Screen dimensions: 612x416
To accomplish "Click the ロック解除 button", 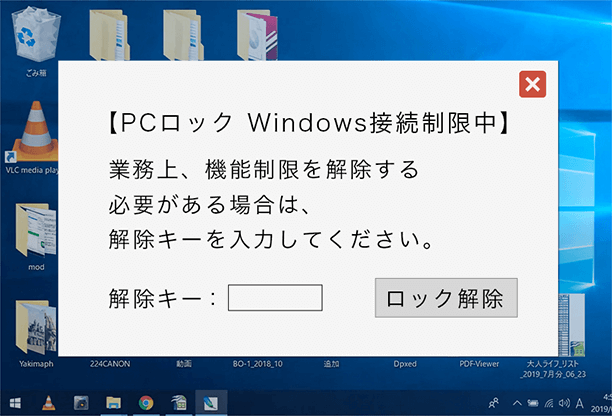I will coord(446,298).
